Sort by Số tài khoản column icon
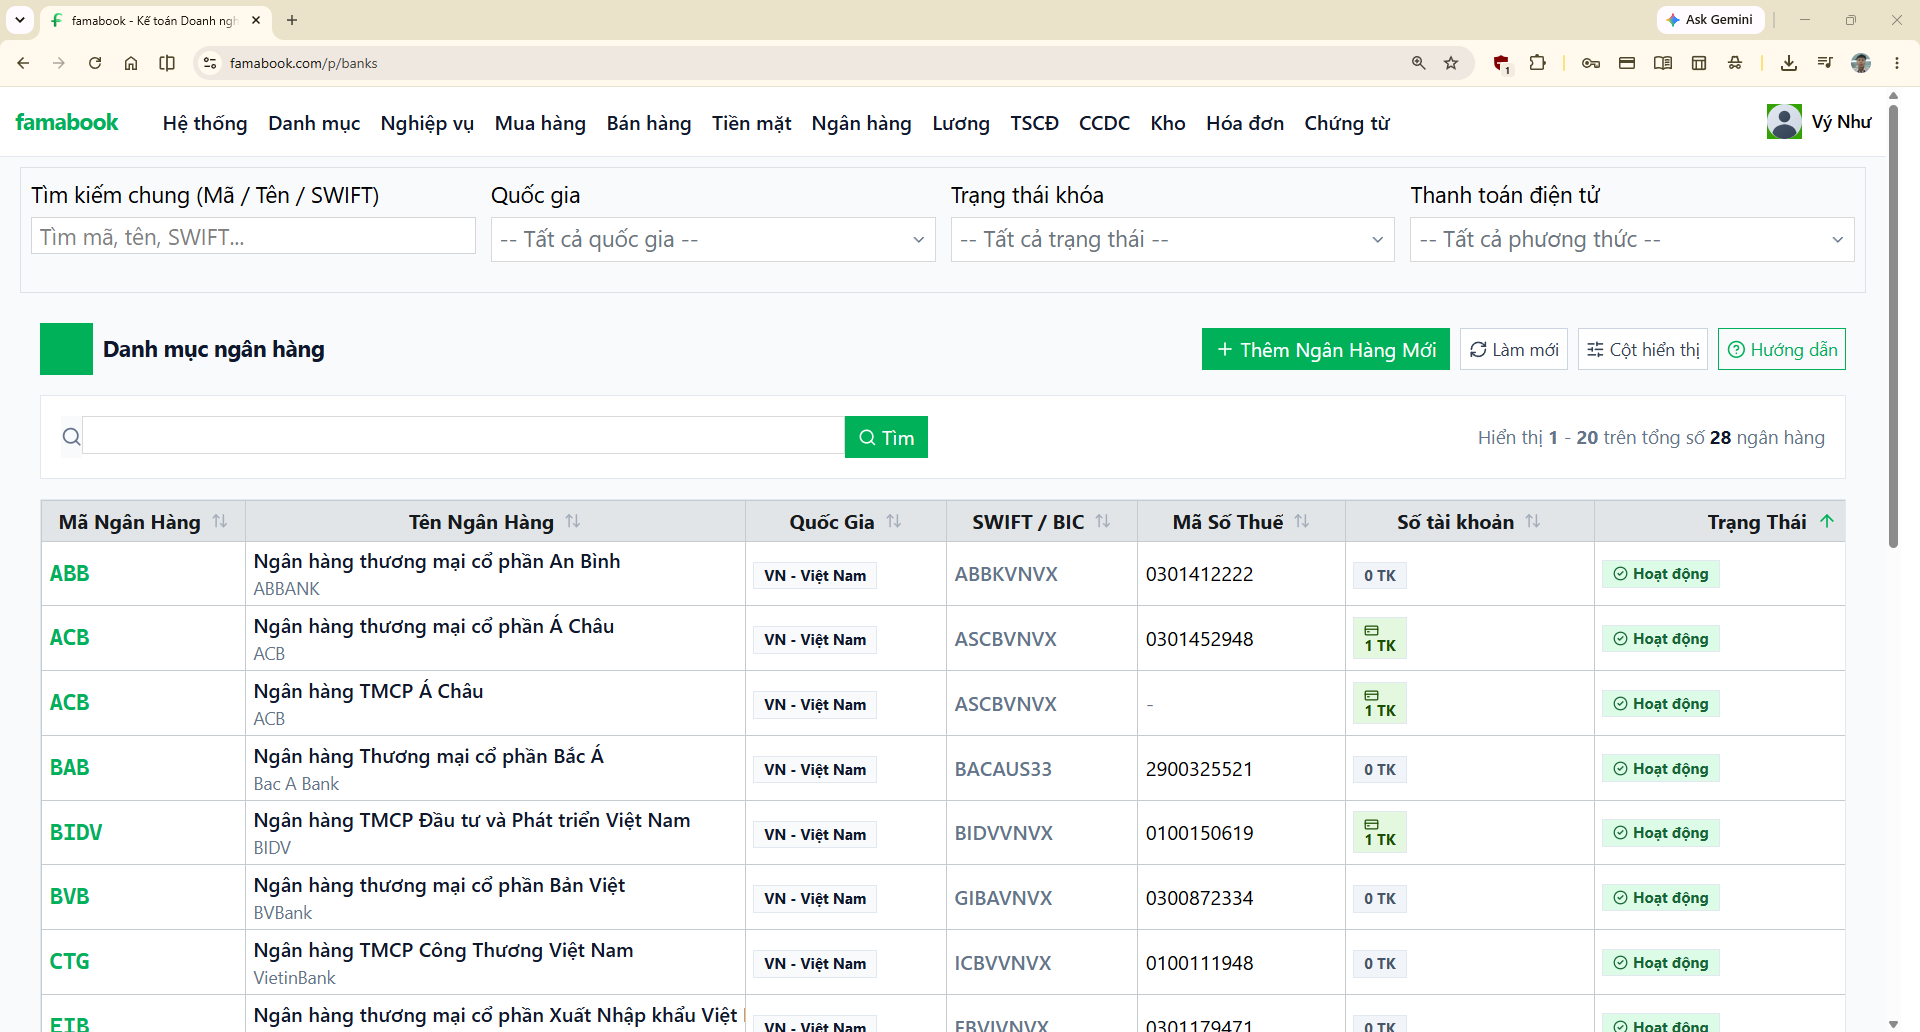Image resolution: width=1920 pixels, height=1032 pixels. (x=1533, y=521)
